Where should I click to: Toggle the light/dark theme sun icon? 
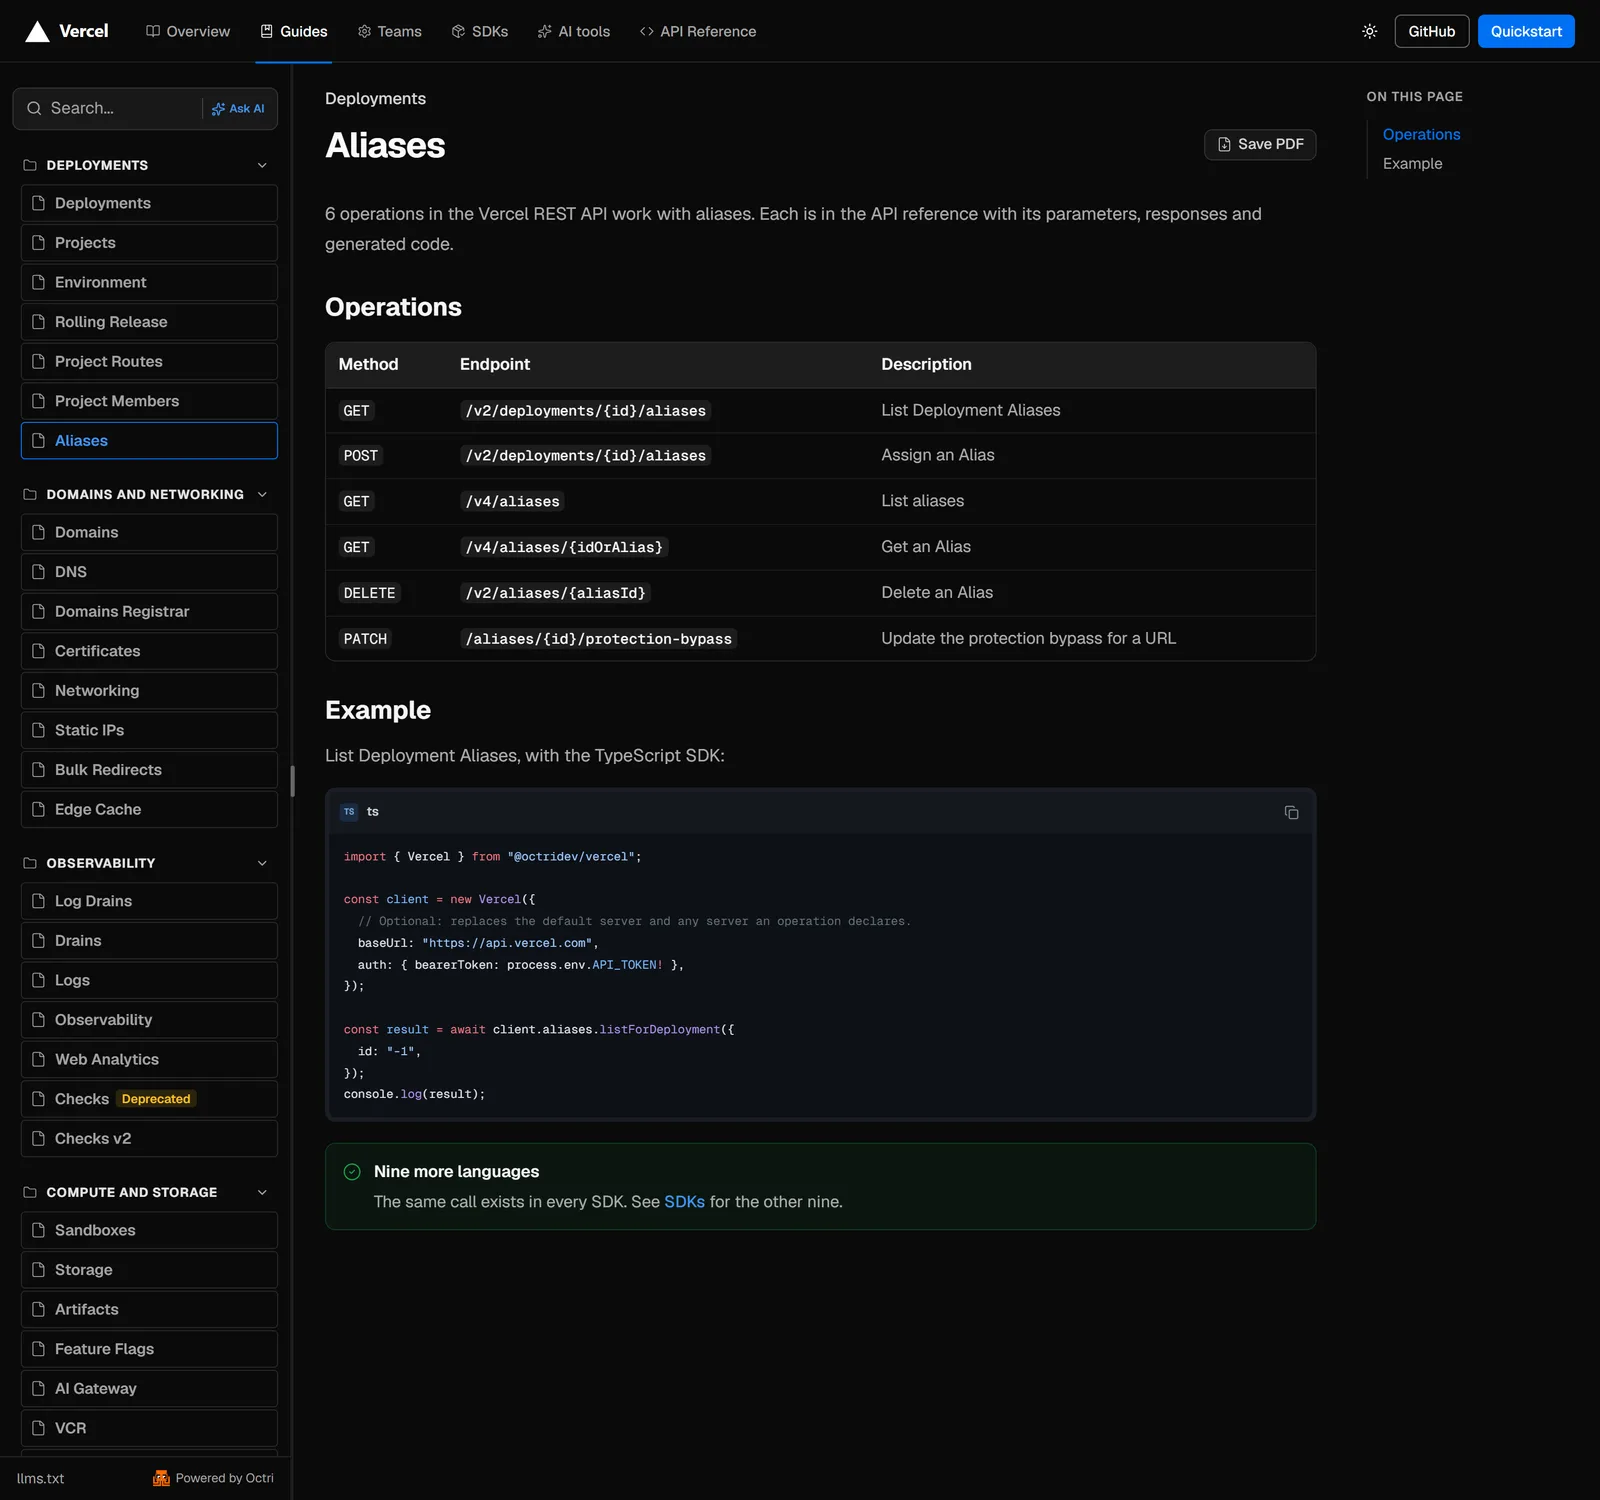[x=1369, y=32]
